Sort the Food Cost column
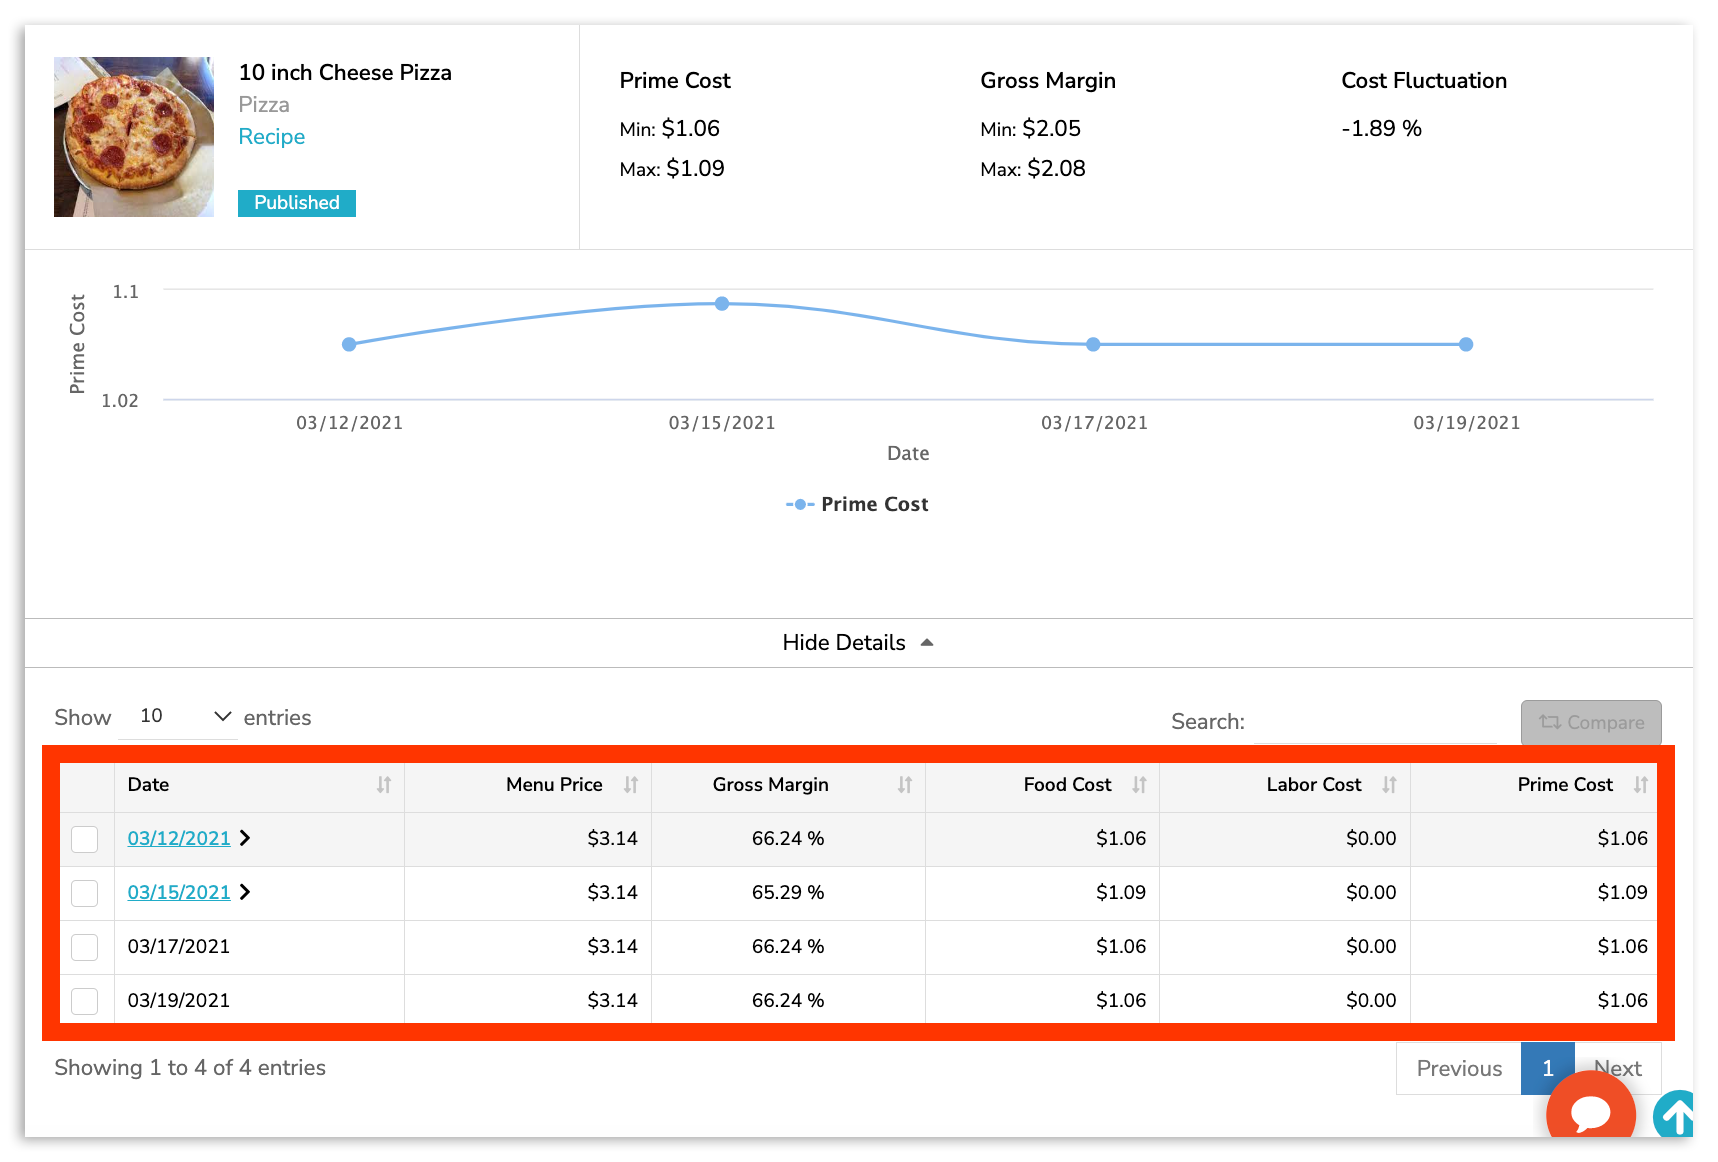This screenshot has height=1162, width=1718. click(x=1140, y=786)
